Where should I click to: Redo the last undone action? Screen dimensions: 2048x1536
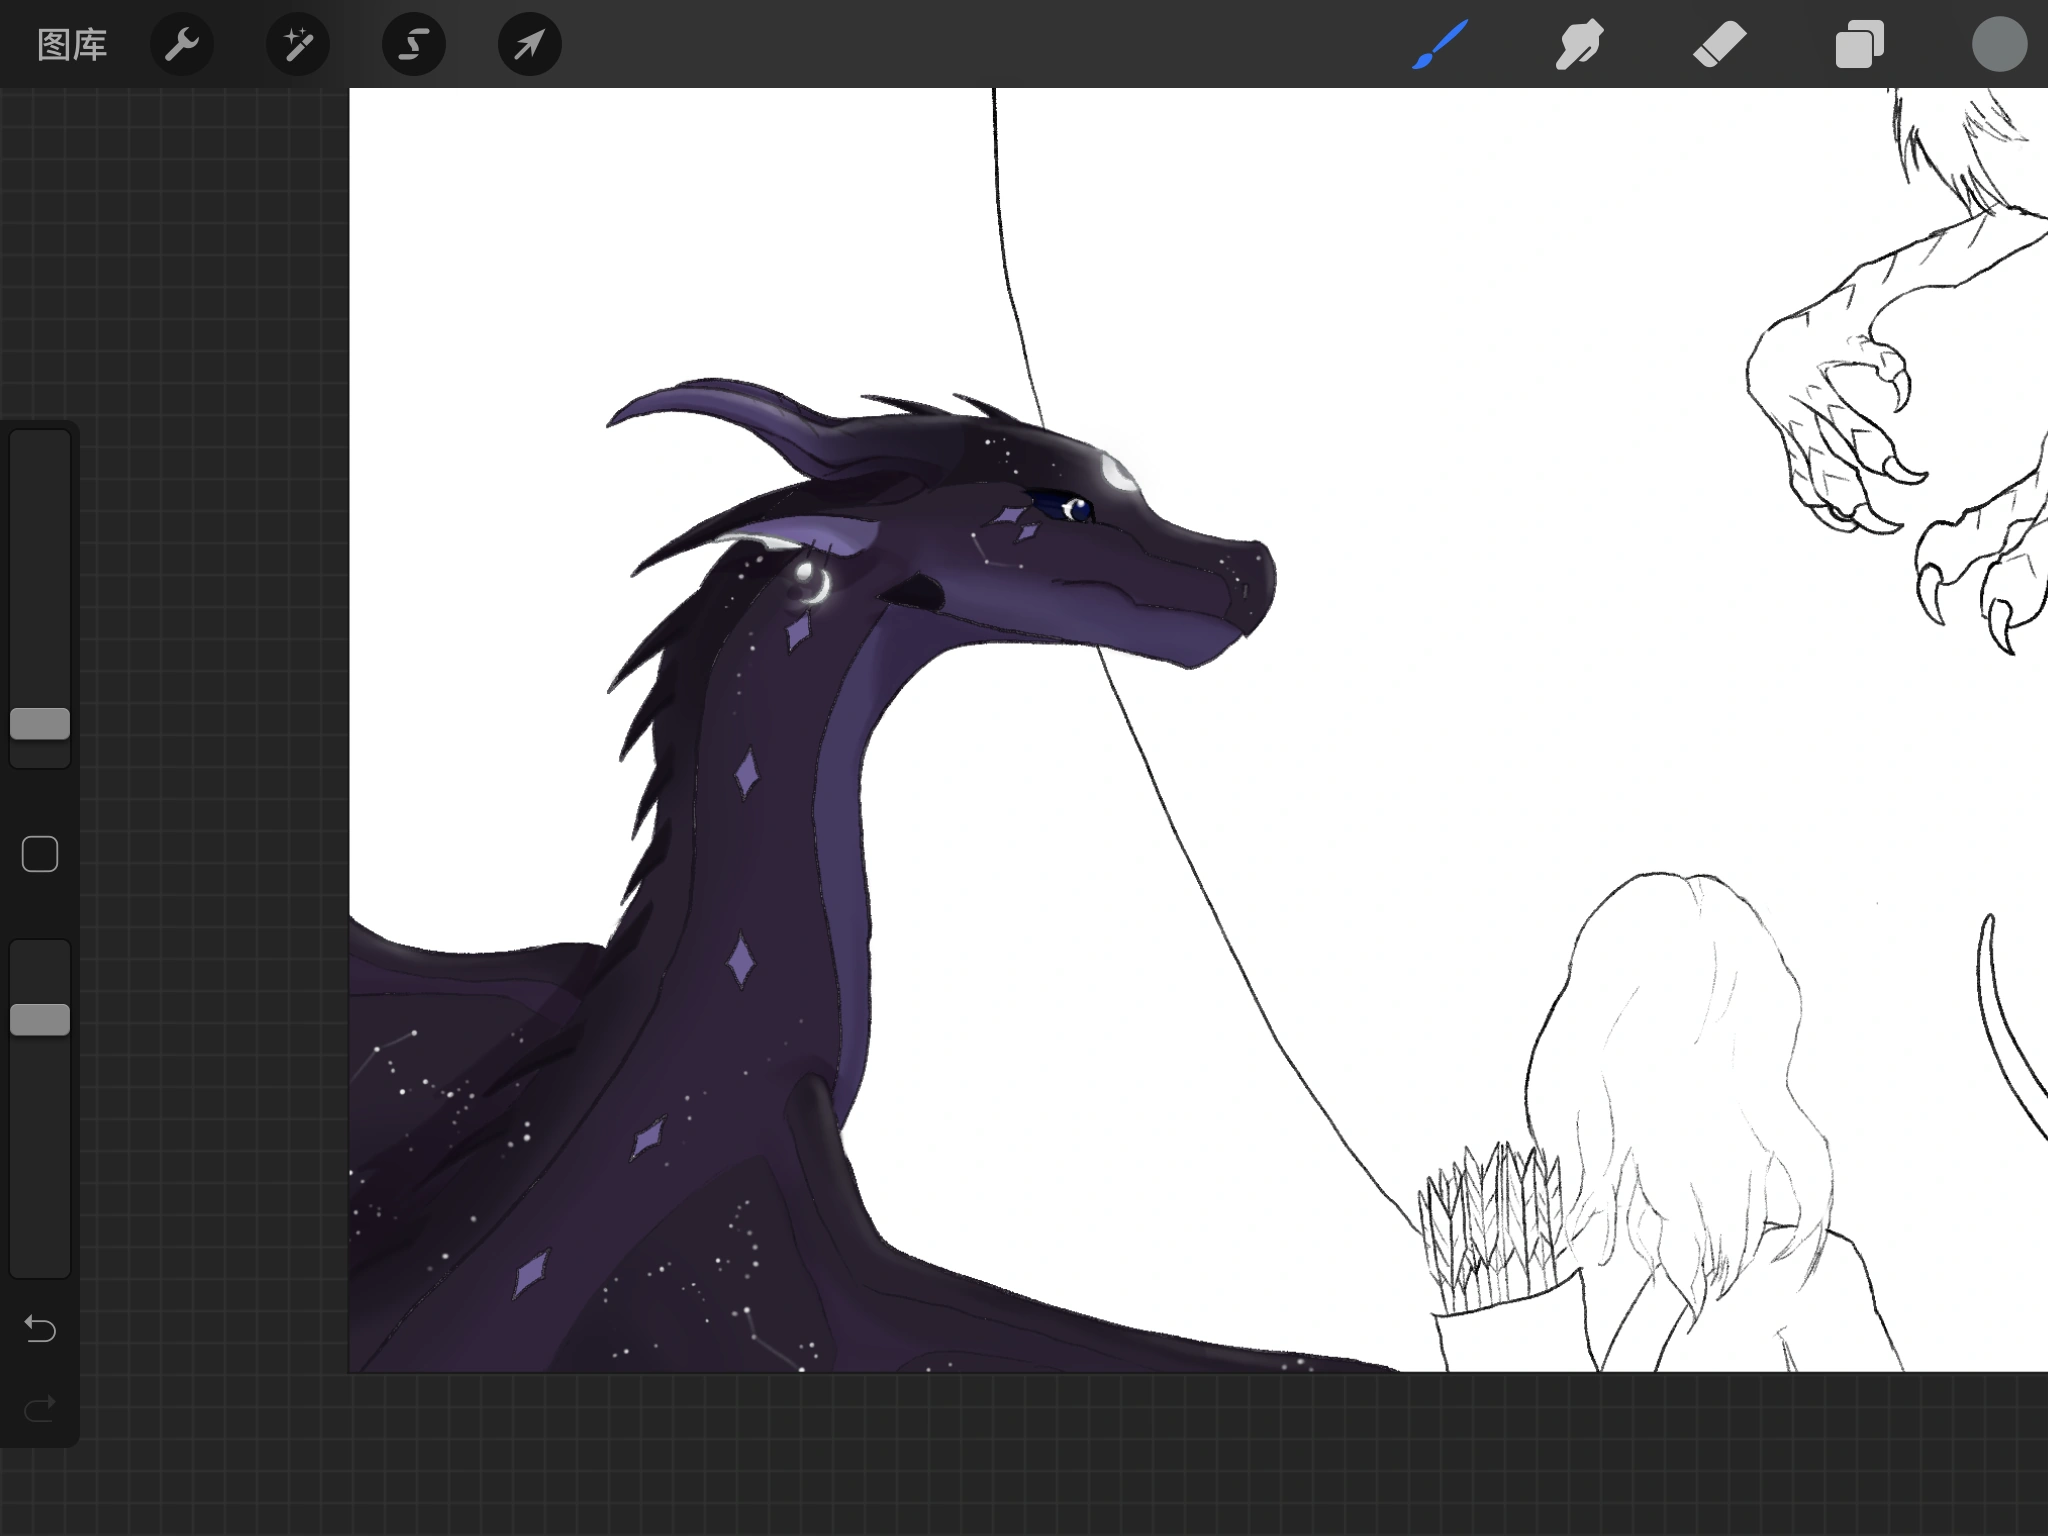tap(40, 1409)
